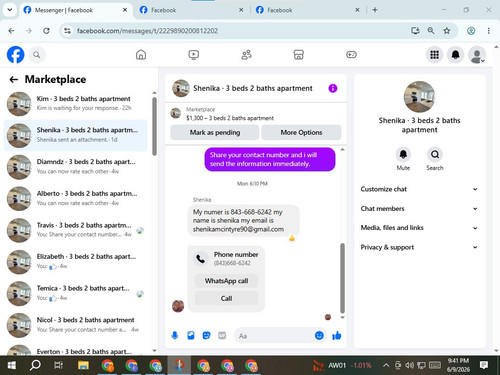Open Kim's 3 beds 2 baths conversation
This screenshot has height=375, width=500.
[76, 103]
